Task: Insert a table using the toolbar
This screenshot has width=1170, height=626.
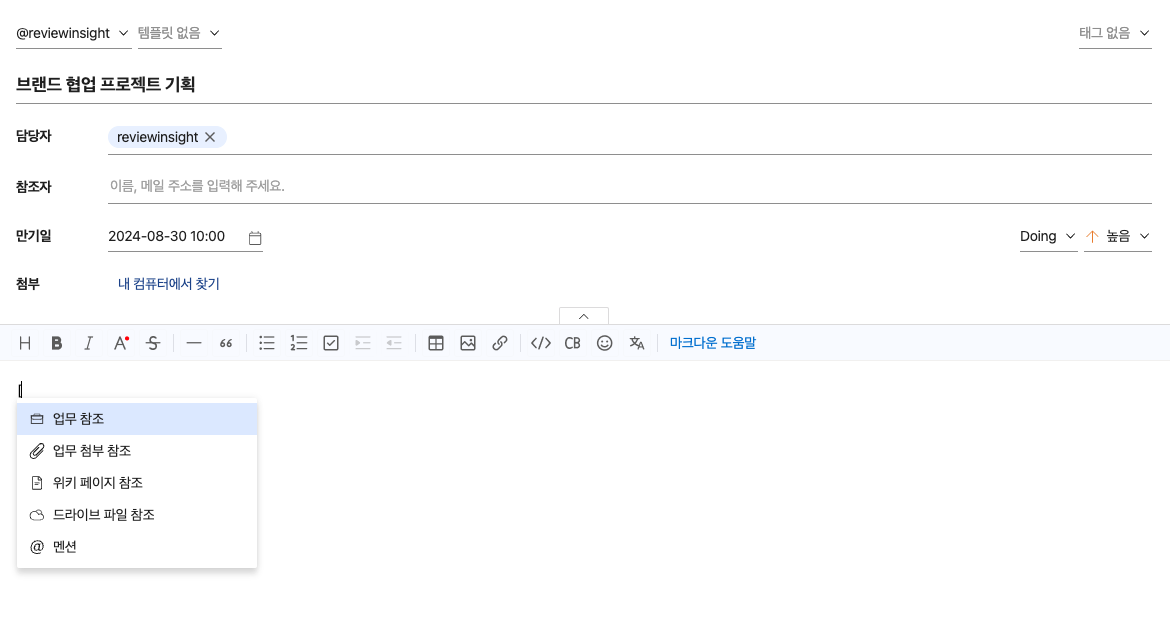Action: pyautogui.click(x=436, y=343)
